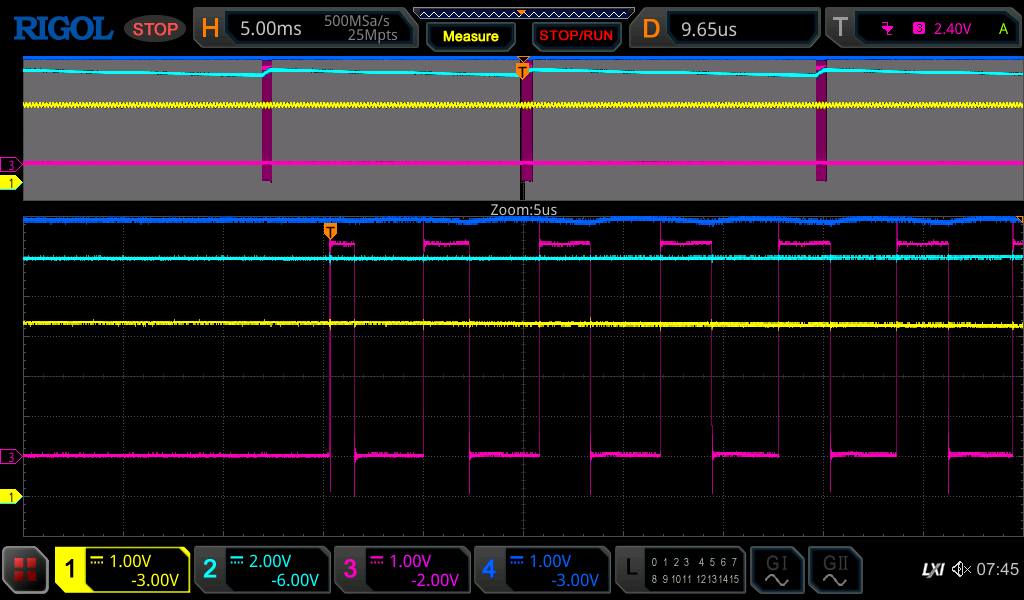Click the orange trigger T marker in zoom view
The image size is (1024, 600).
330,230
